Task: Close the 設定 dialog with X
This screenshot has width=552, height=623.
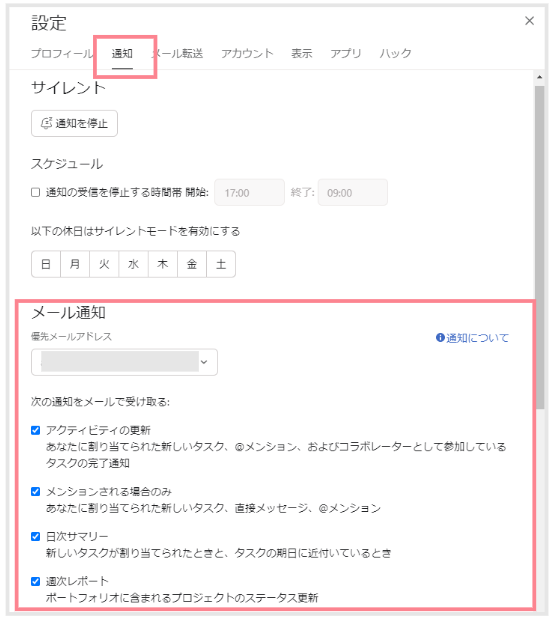Action: 529,21
